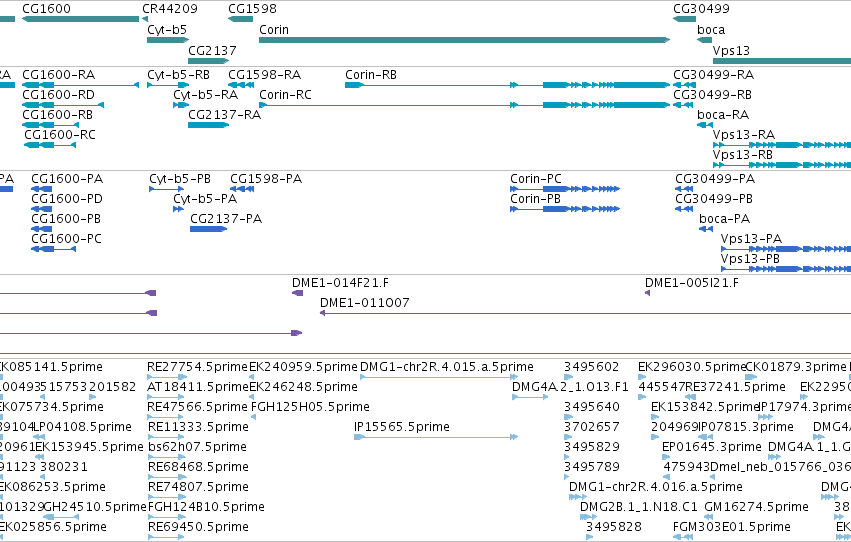Select transcript Vps13-RA
This screenshot has height=542, width=851.
(x=782, y=145)
